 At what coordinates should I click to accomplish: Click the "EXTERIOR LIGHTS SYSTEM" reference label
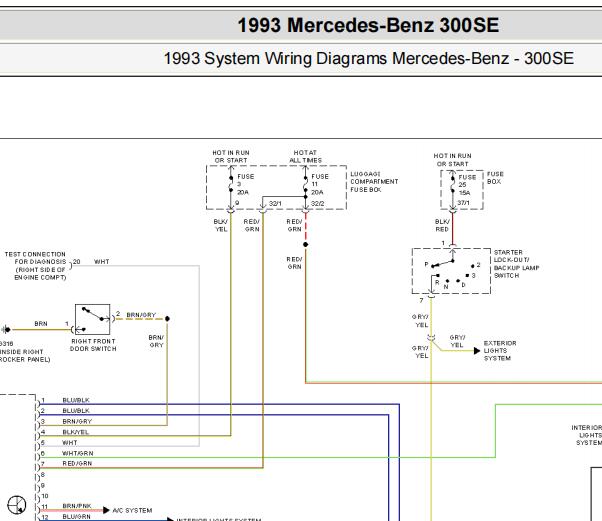(x=499, y=351)
